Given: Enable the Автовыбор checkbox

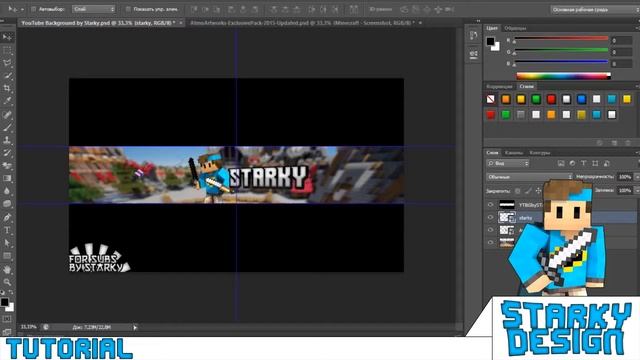Looking at the screenshot, I should pyautogui.click(x=33, y=9).
